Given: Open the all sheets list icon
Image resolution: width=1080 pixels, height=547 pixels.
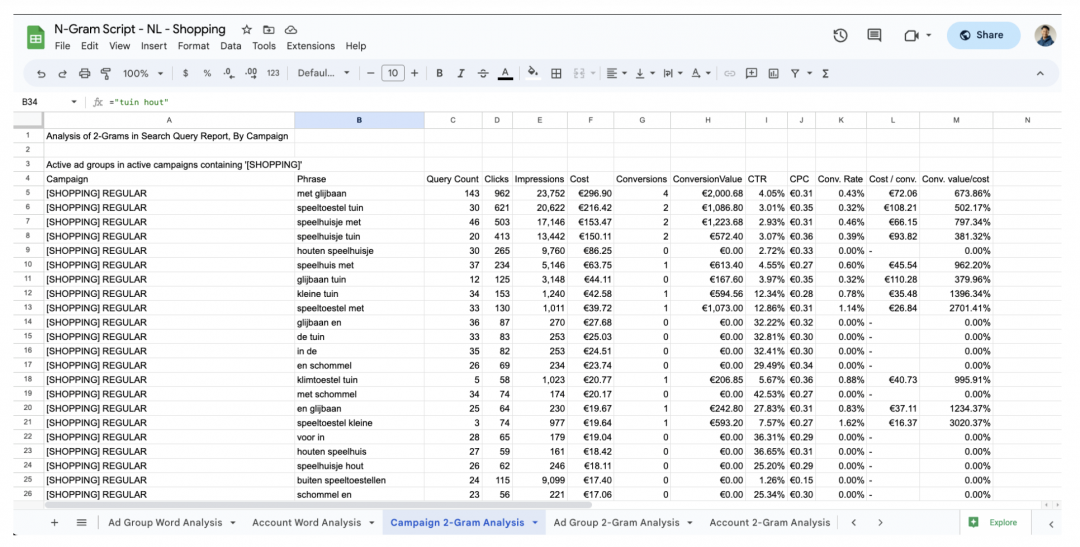Looking at the screenshot, I should (81, 523).
